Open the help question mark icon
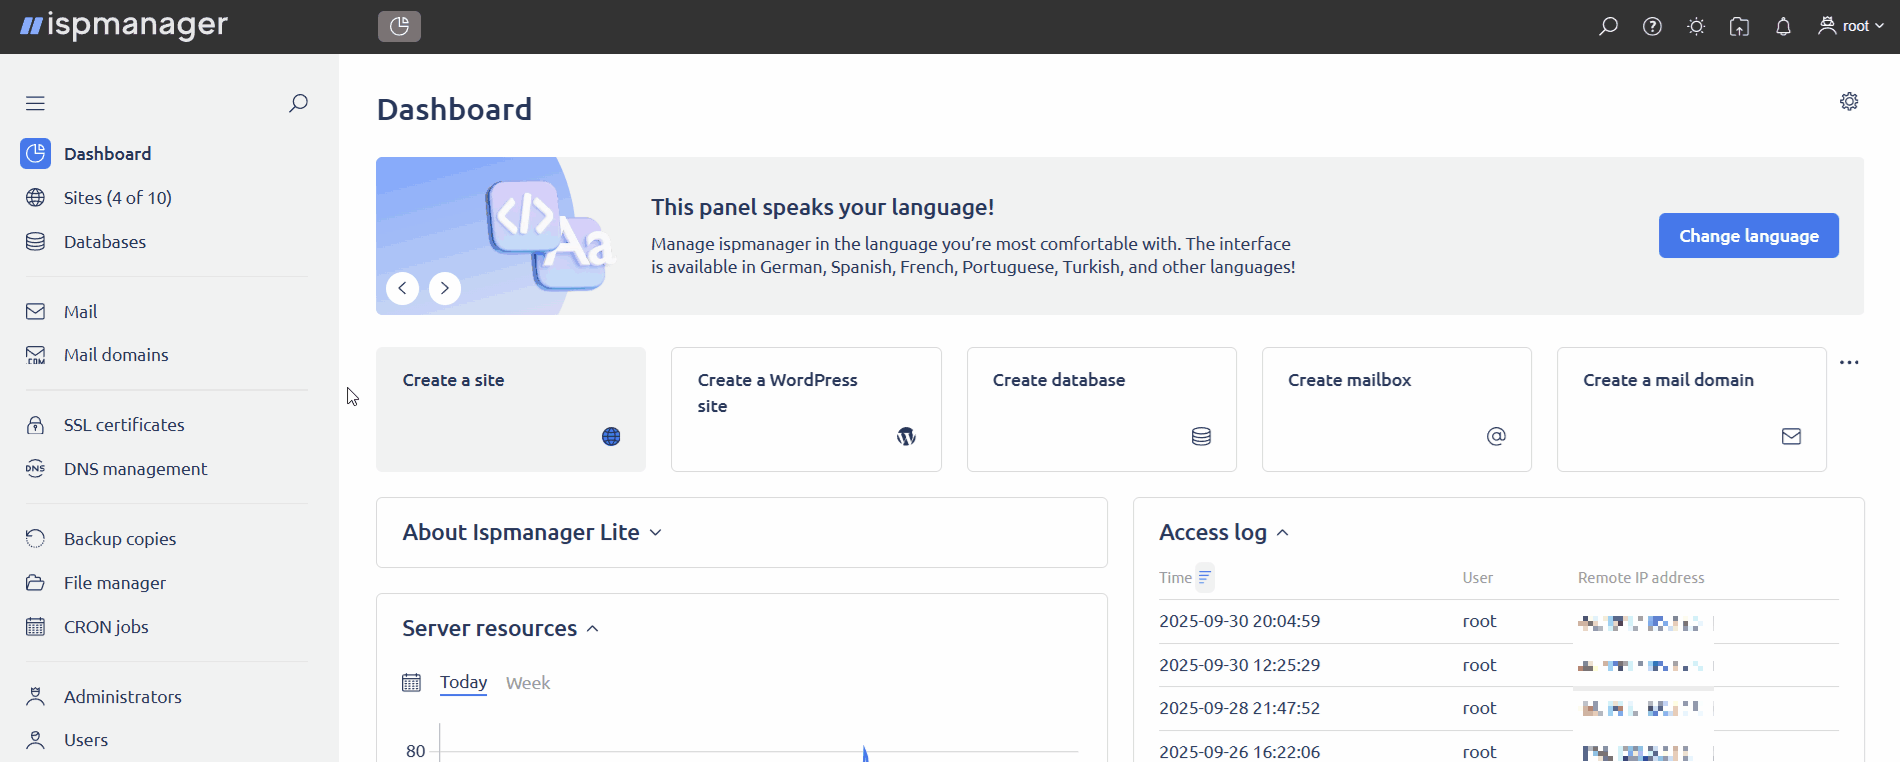This screenshot has width=1900, height=762. click(x=1652, y=27)
